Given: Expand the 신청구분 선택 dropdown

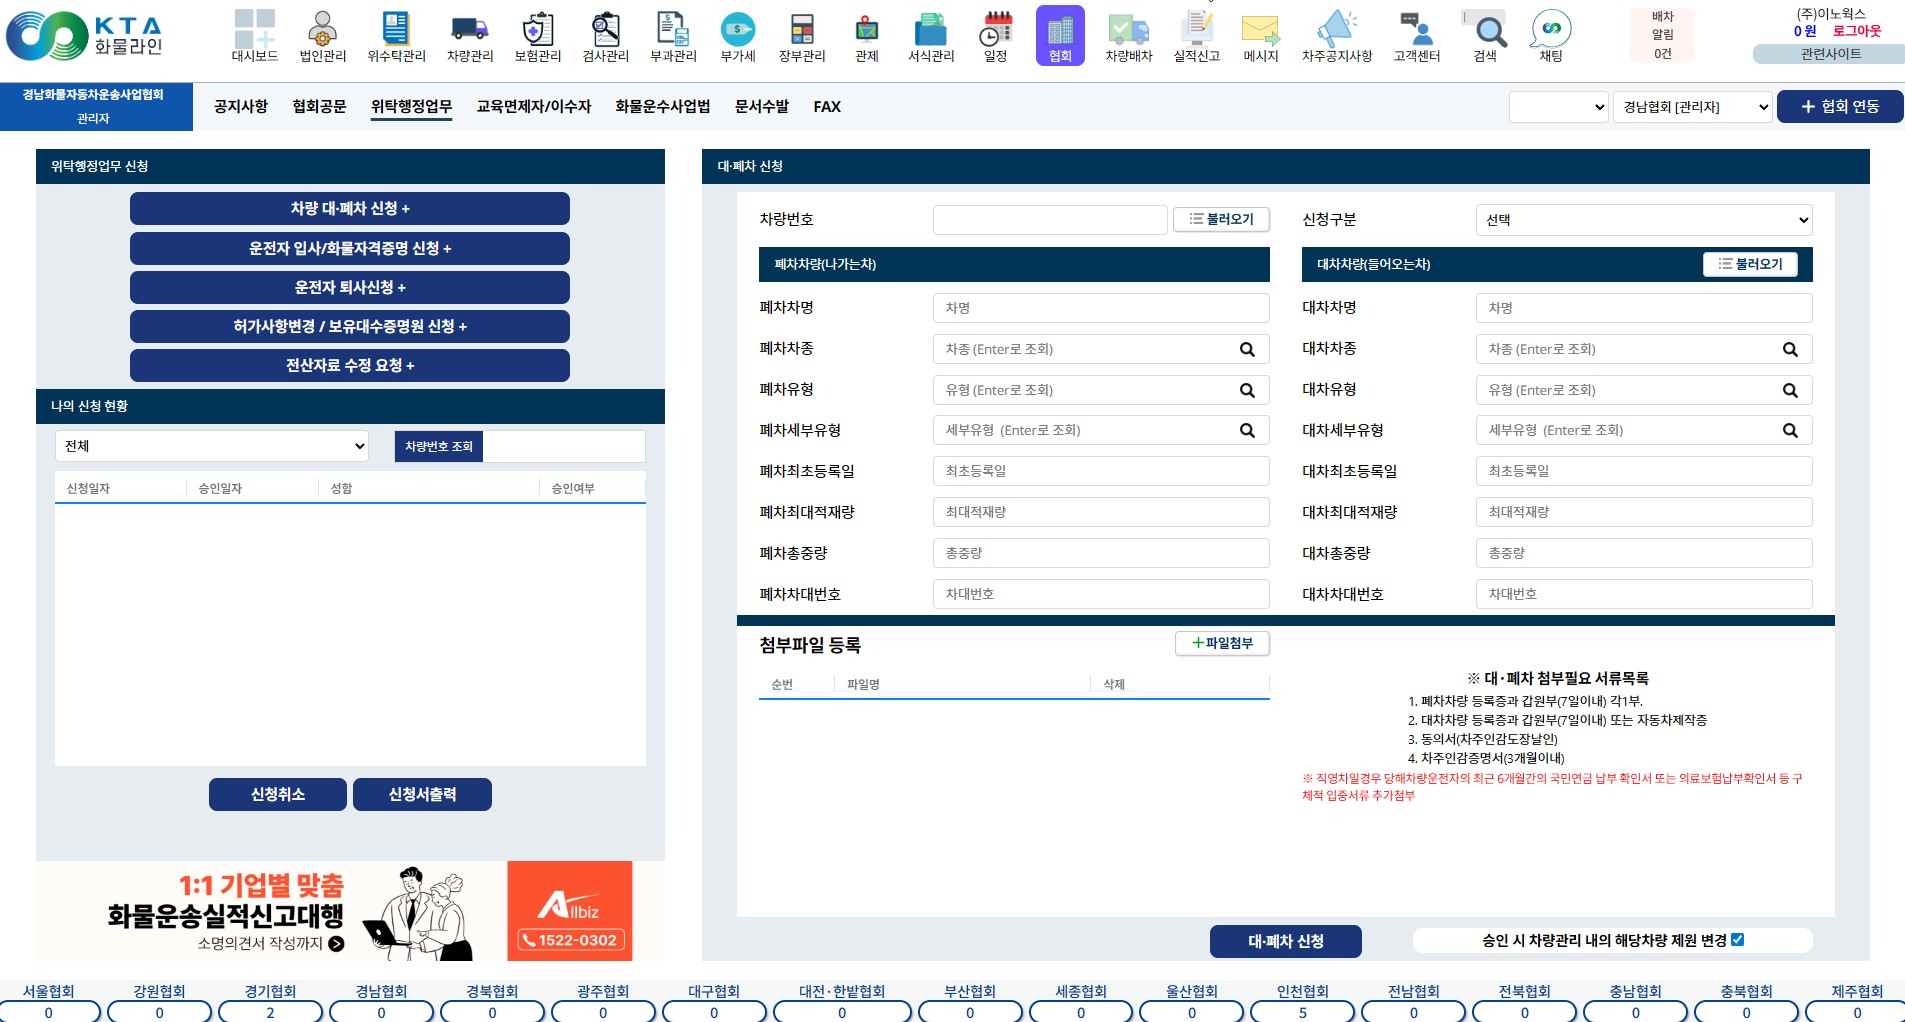Looking at the screenshot, I should click(1643, 220).
